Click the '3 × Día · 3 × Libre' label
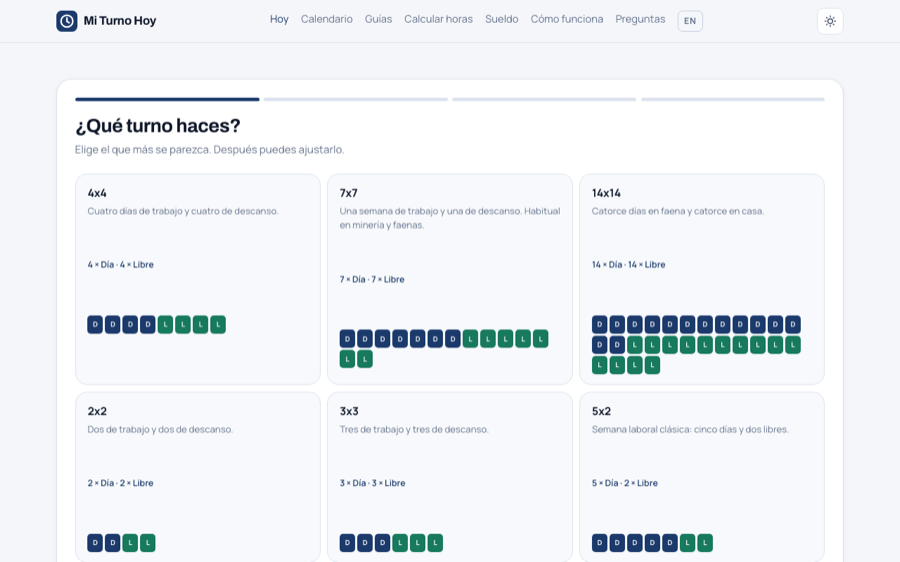 [373, 483]
